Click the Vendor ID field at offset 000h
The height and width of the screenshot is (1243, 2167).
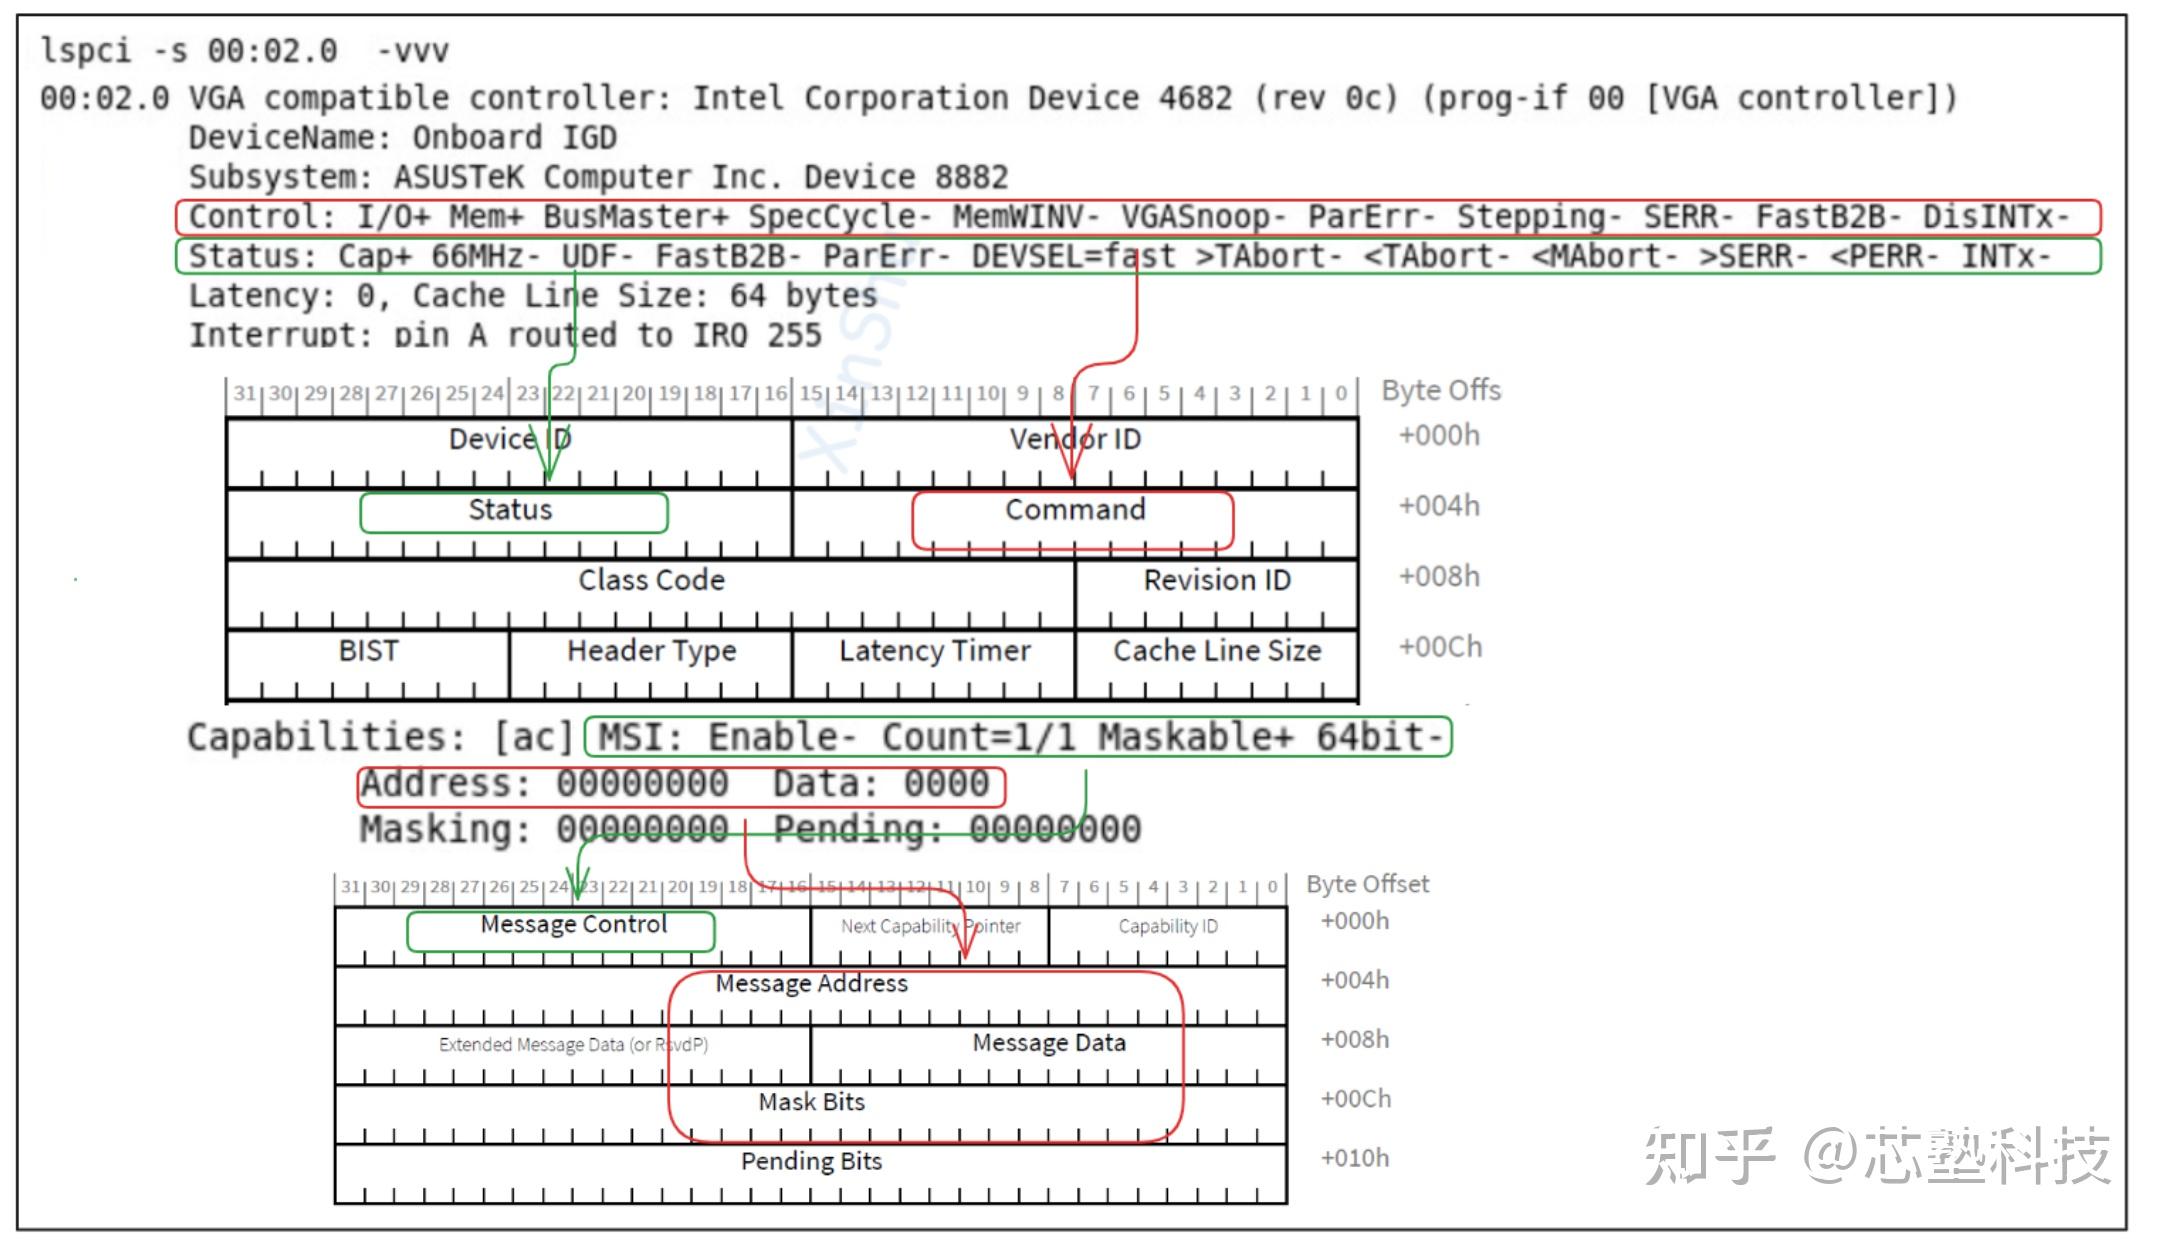pos(1075,439)
